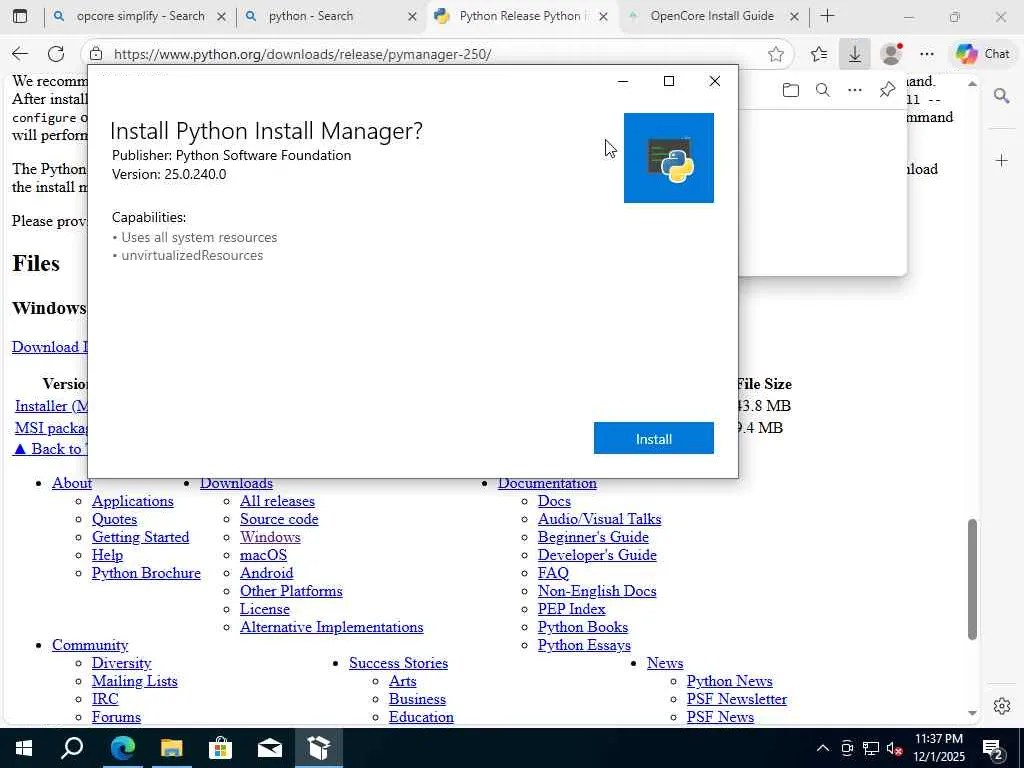Open Copilot Chat button
This screenshot has height=768, width=1024.
coord(983,54)
